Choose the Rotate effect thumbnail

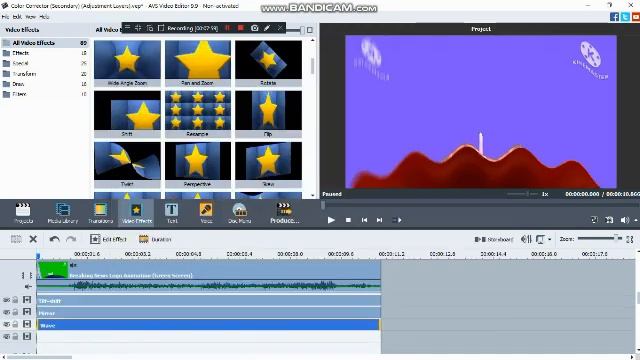268,63
